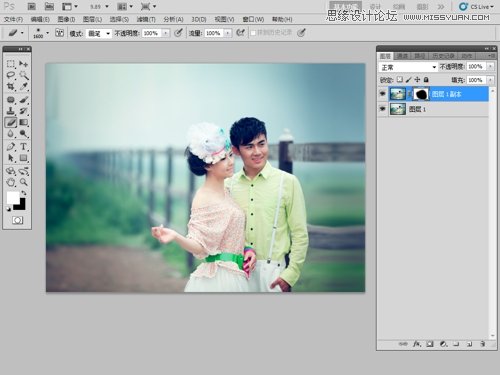Select the History Brush tool
Image resolution: width=500 pixels, height=375 pixels.
tap(23, 111)
